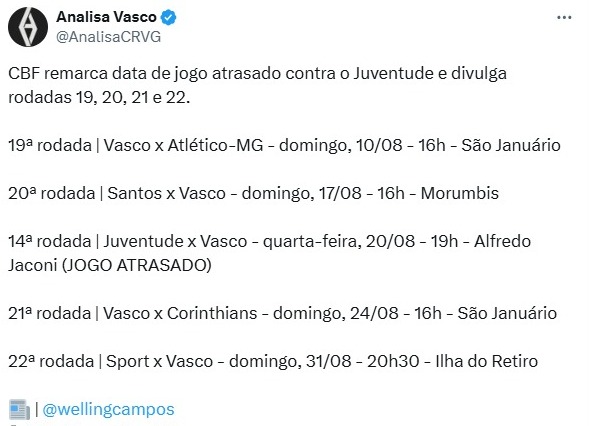Screen dimensions: 590x426
Task: Click the 14ª rodada Juventude x Vasco line
Action: 269,253
